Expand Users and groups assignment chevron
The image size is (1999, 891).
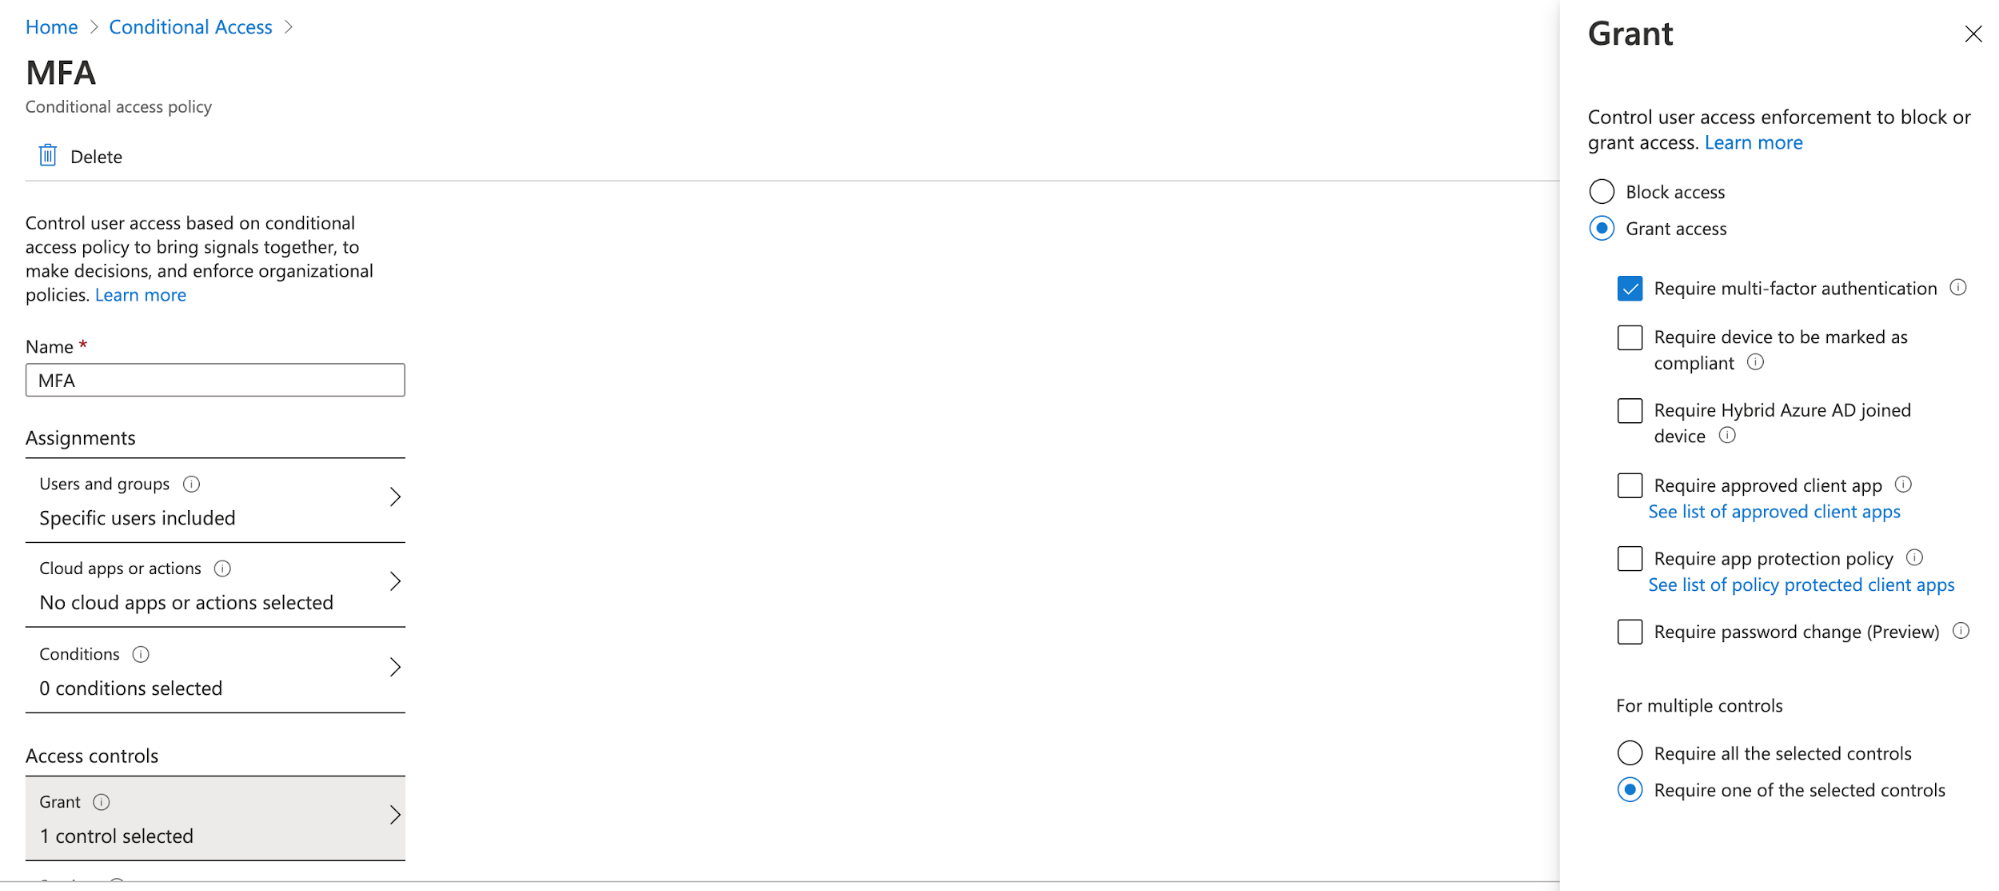[395, 497]
